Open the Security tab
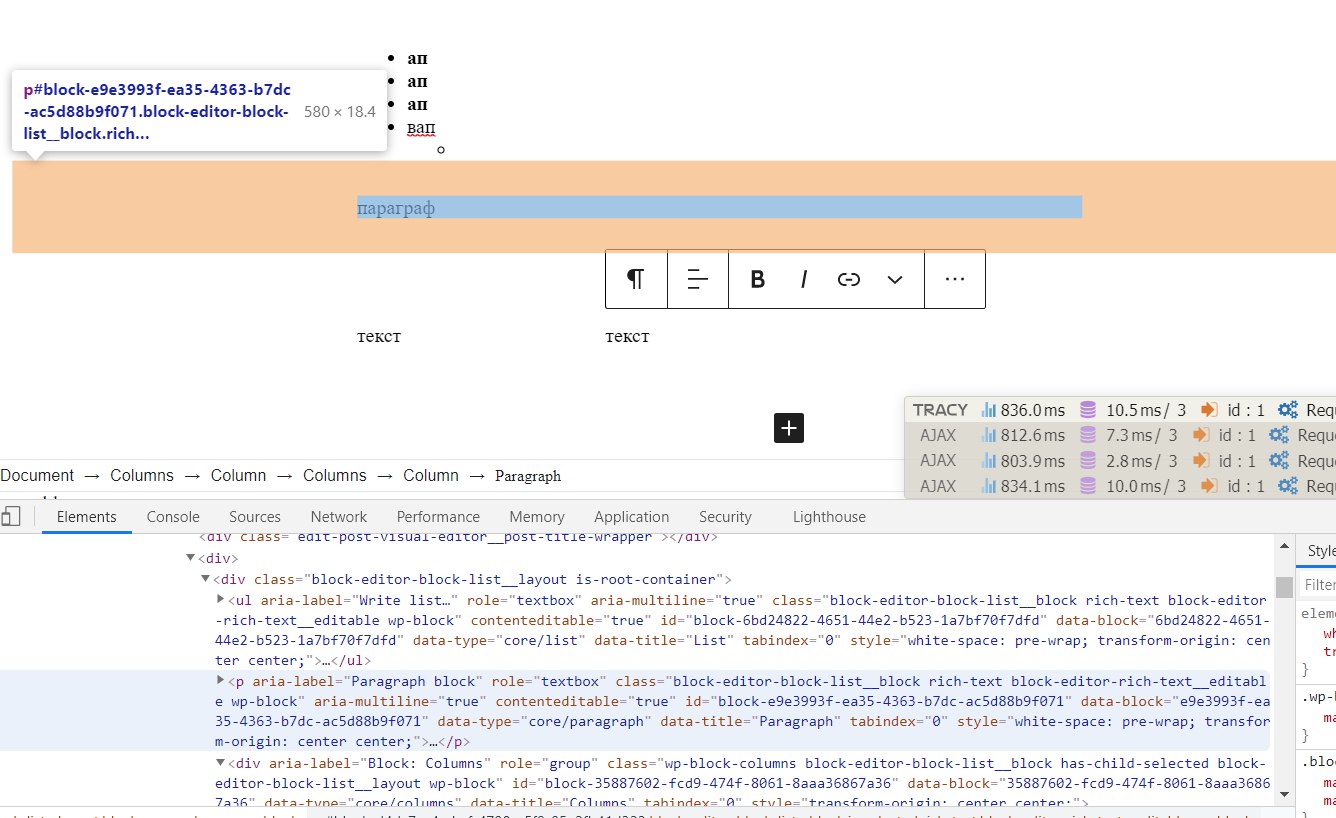Screen dimensions: 1336x818 pyautogui.click(x=725, y=517)
